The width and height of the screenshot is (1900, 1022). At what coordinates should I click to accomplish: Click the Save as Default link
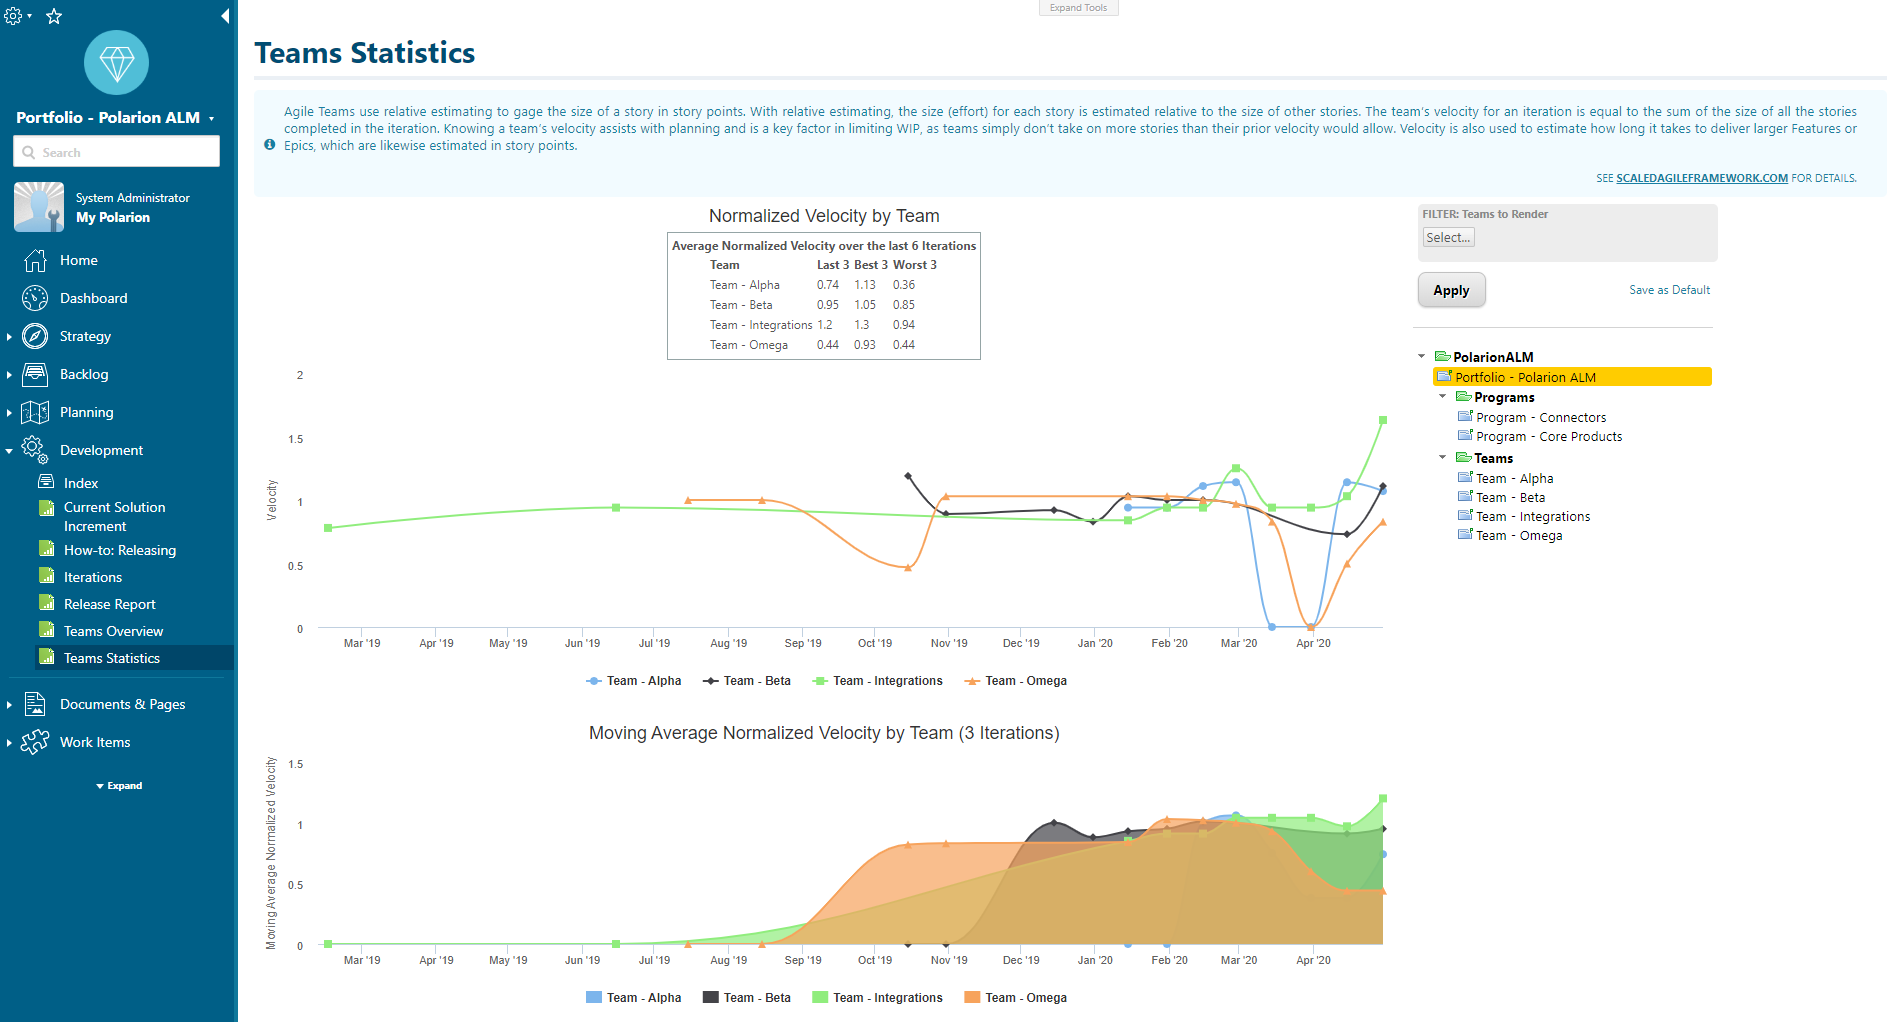click(x=1669, y=290)
